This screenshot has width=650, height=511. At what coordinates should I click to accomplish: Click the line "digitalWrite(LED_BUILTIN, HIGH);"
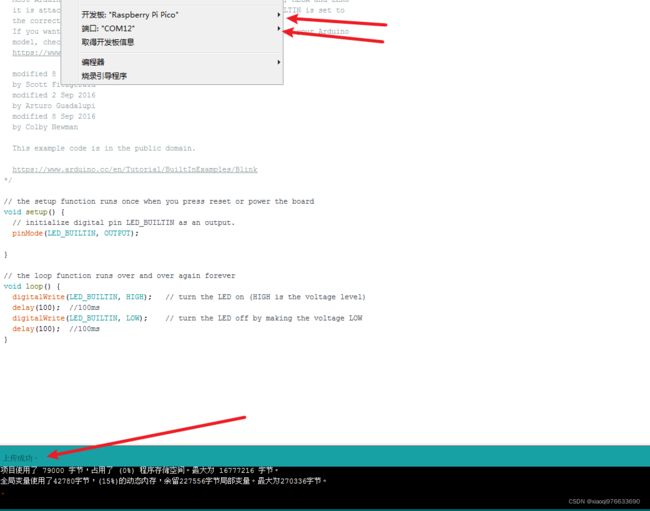pos(82,297)
